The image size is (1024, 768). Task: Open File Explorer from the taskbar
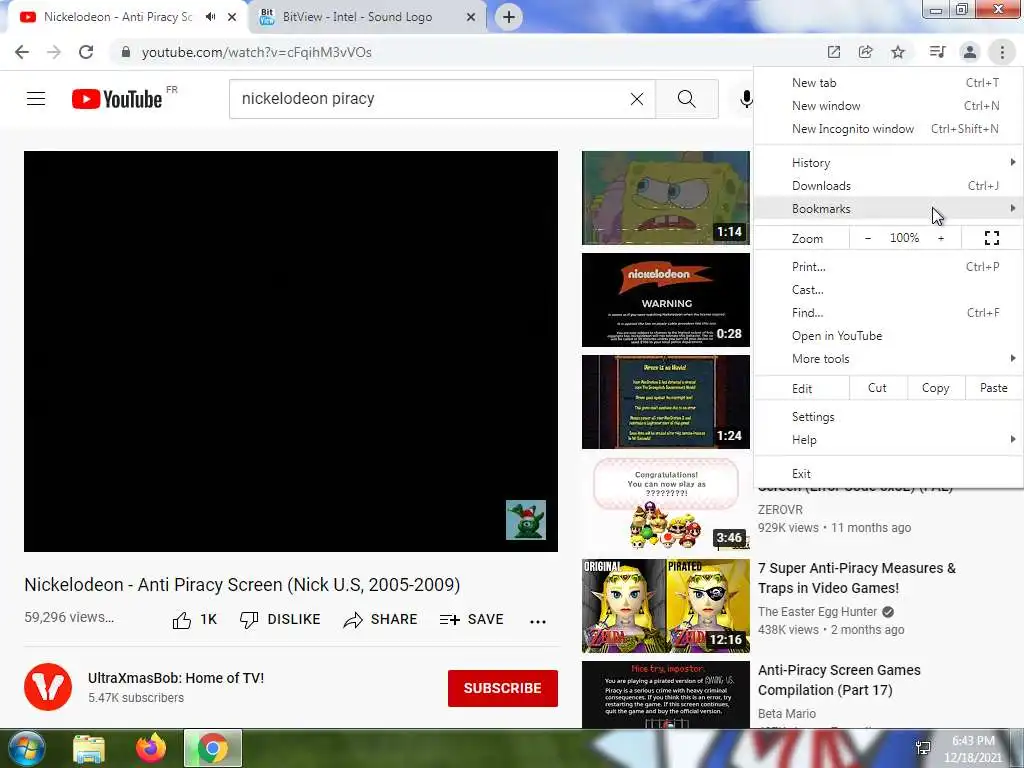tap(89, 748)
